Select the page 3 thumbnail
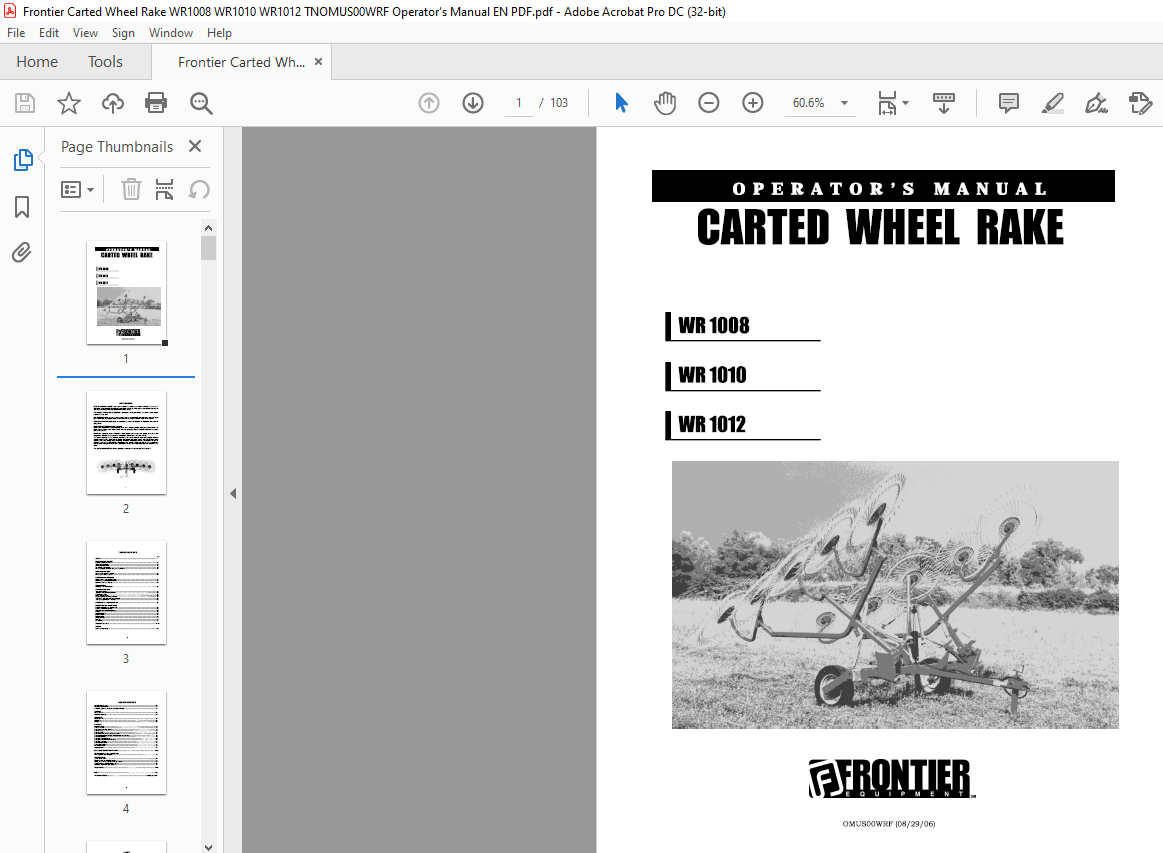This screenshot has width=1163, height=853. (x=126, y=593)
